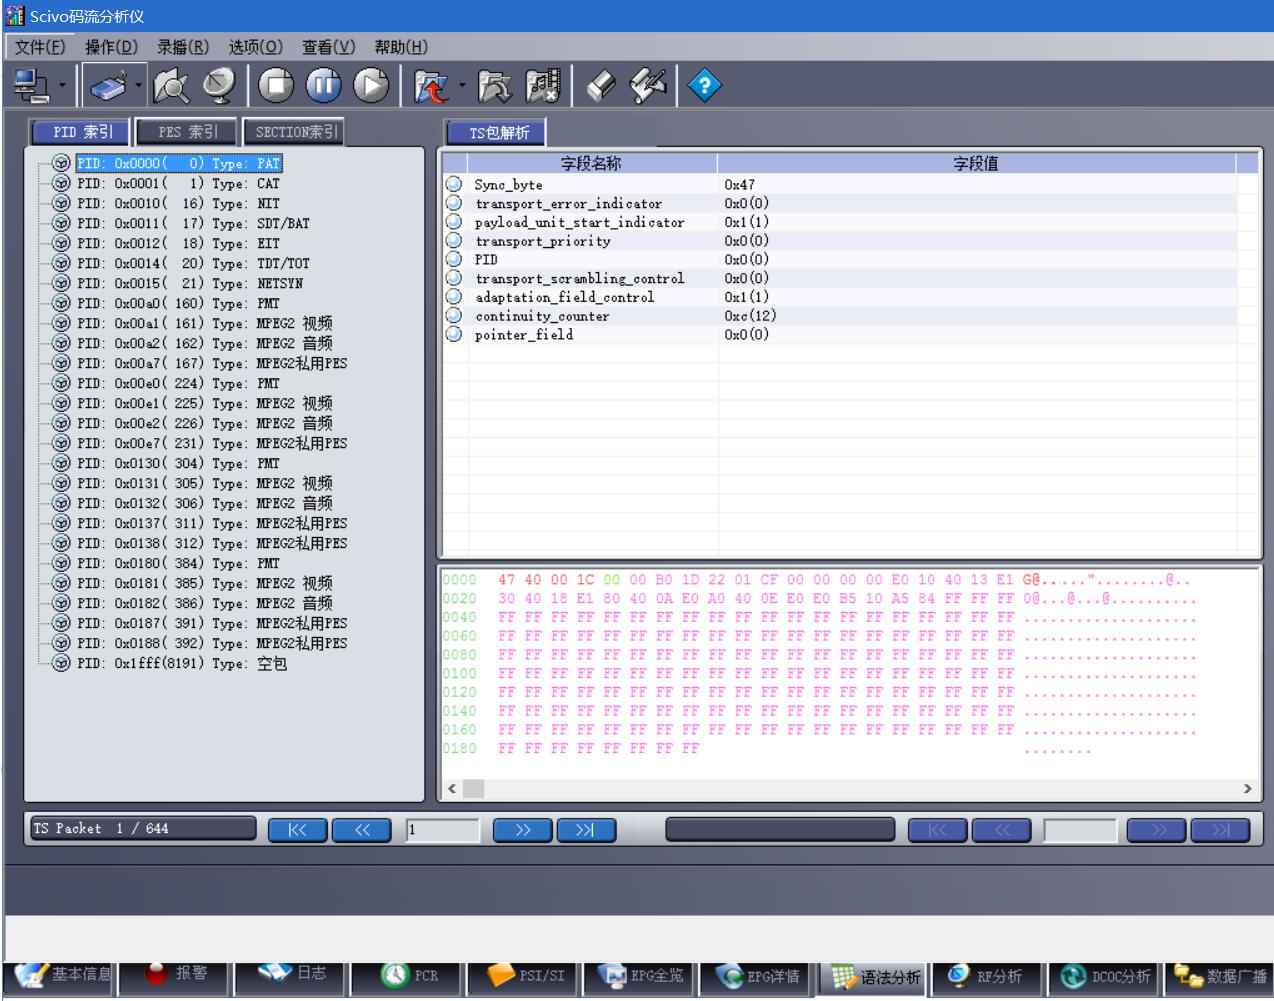Click the TS packet number input field
The width and height of the screenshot is (1274, 1001).
tap(442, 830)
